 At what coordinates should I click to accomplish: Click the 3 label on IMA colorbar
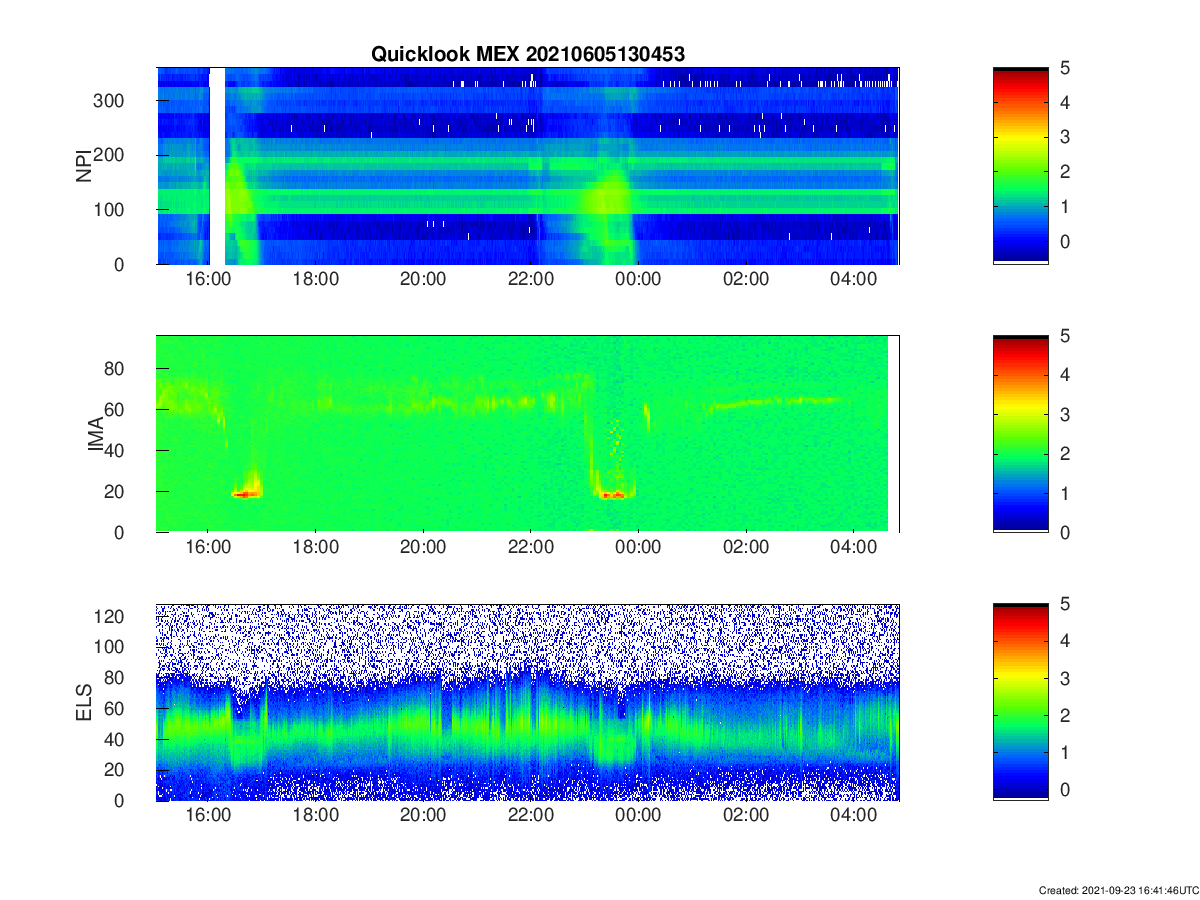coord(1065,414)
